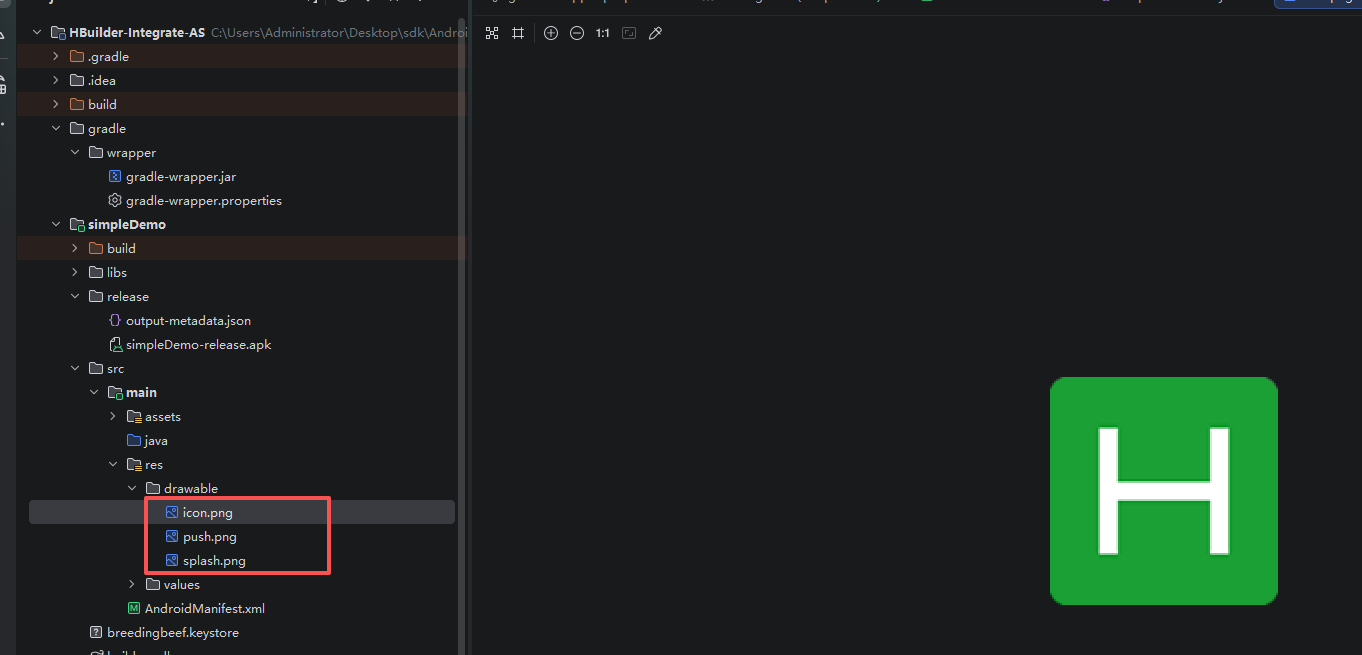Click the breedingbeef.keystore unknown-file icon

[96, 633]
